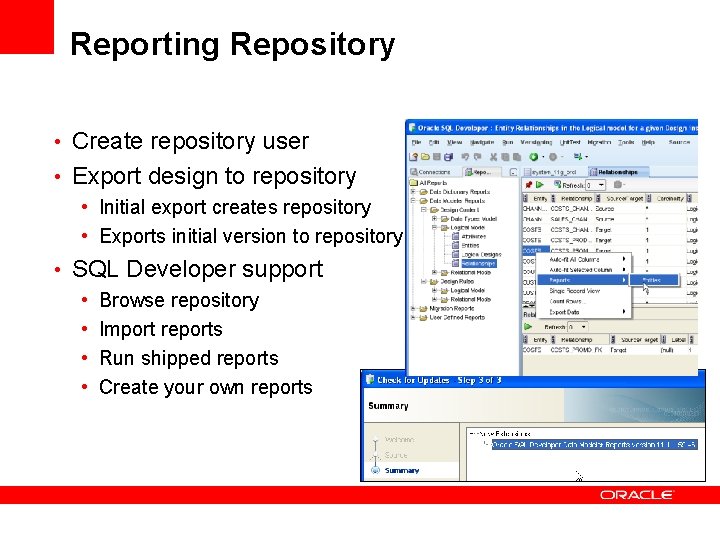The height and width of the screenshot is (540, 720).
Task: Click Entities in the Reports submenu
Action: pyautogui.click(x=654, y=280)
